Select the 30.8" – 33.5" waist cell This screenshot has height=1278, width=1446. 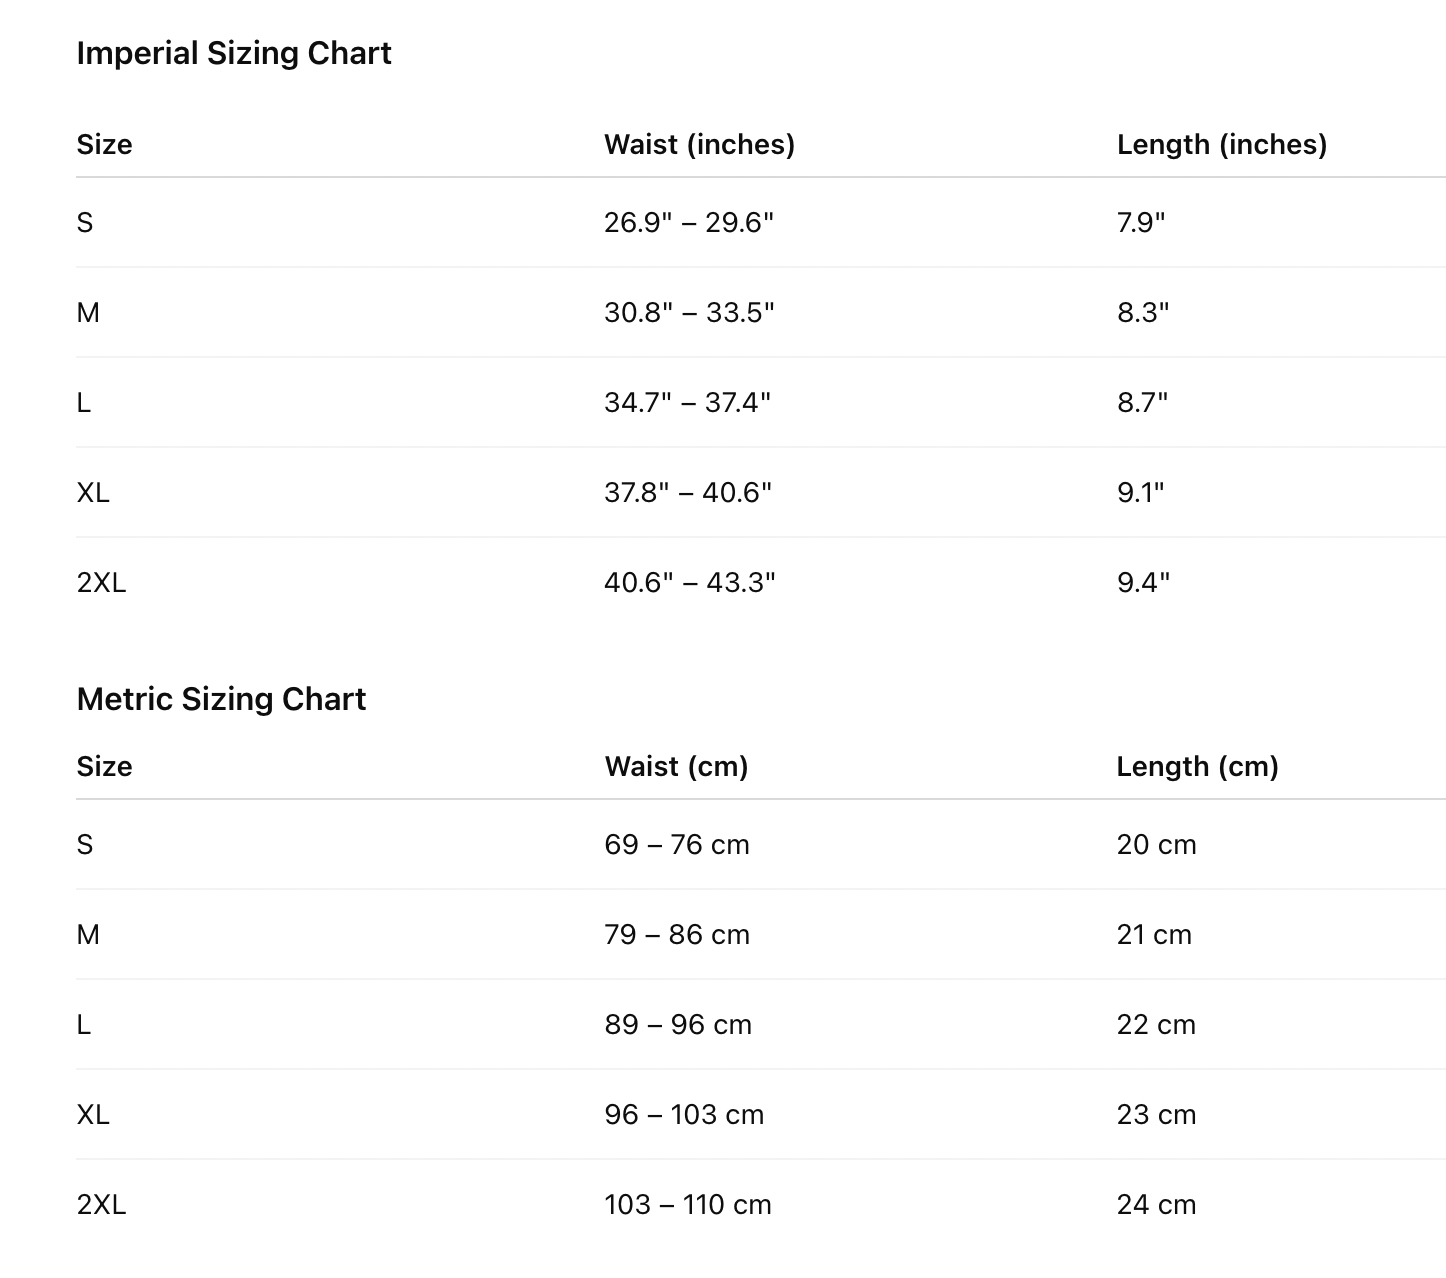[689, 312]
